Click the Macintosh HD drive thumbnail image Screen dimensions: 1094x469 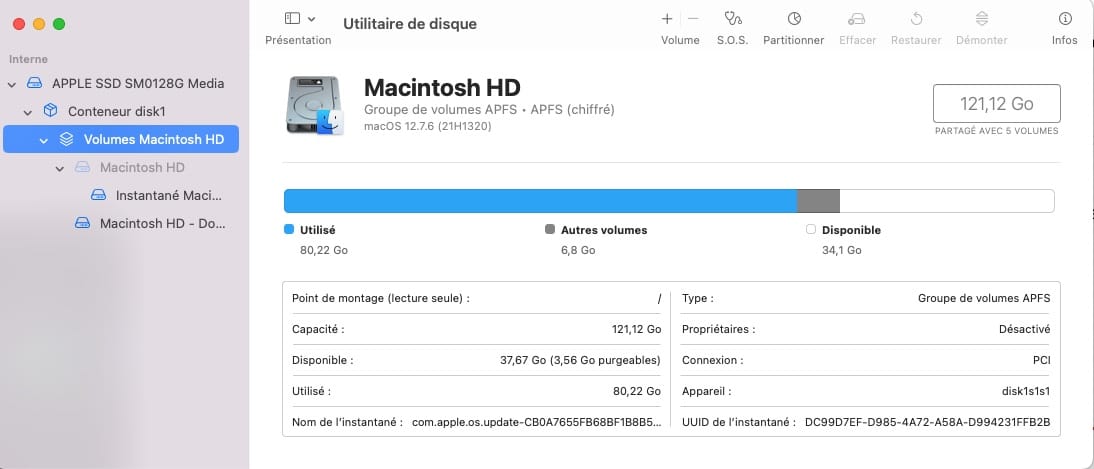click(x=314, y=106)
